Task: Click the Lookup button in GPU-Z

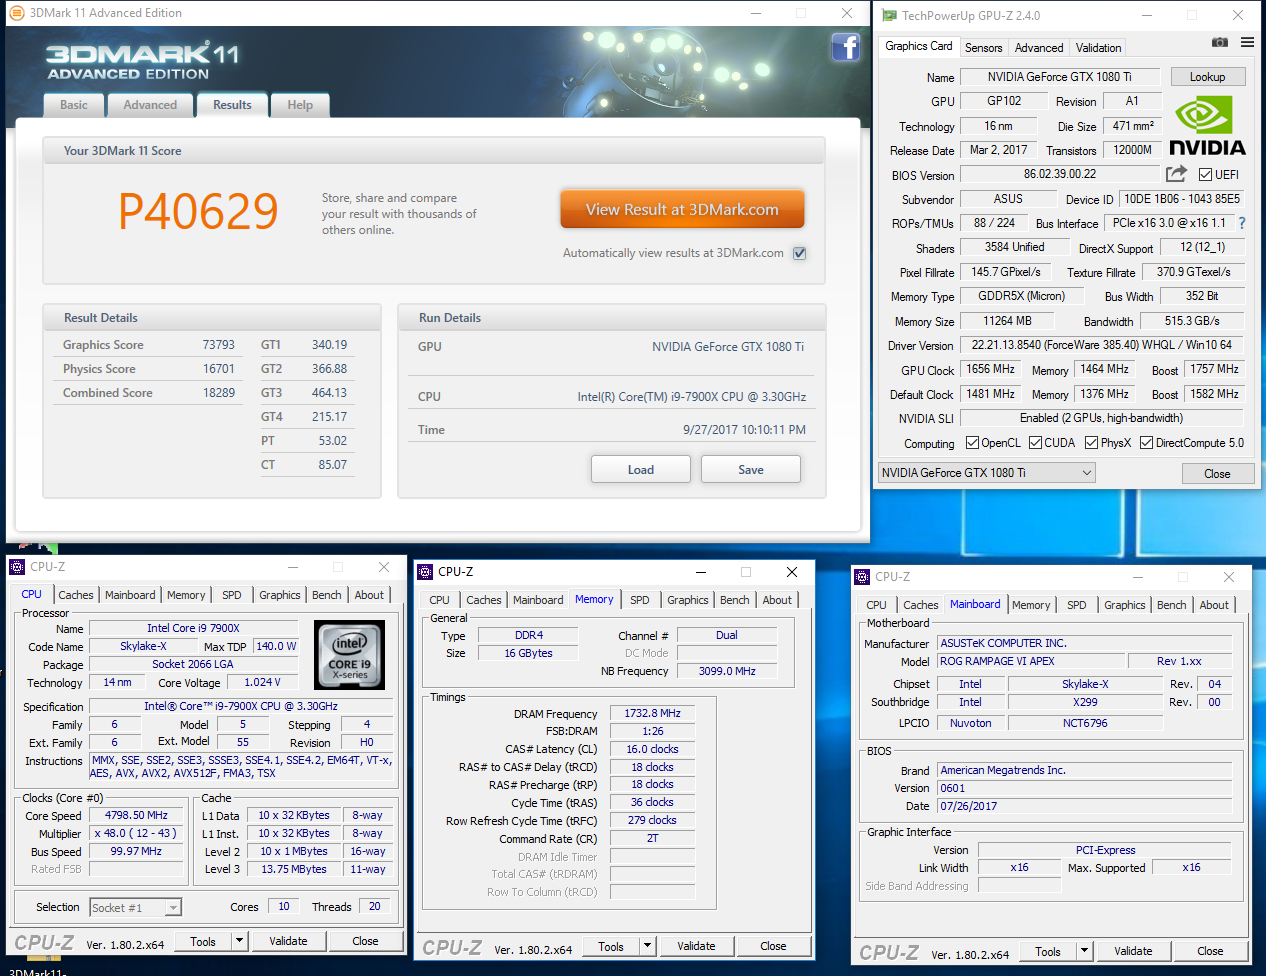Action: tap(1207, 77)
